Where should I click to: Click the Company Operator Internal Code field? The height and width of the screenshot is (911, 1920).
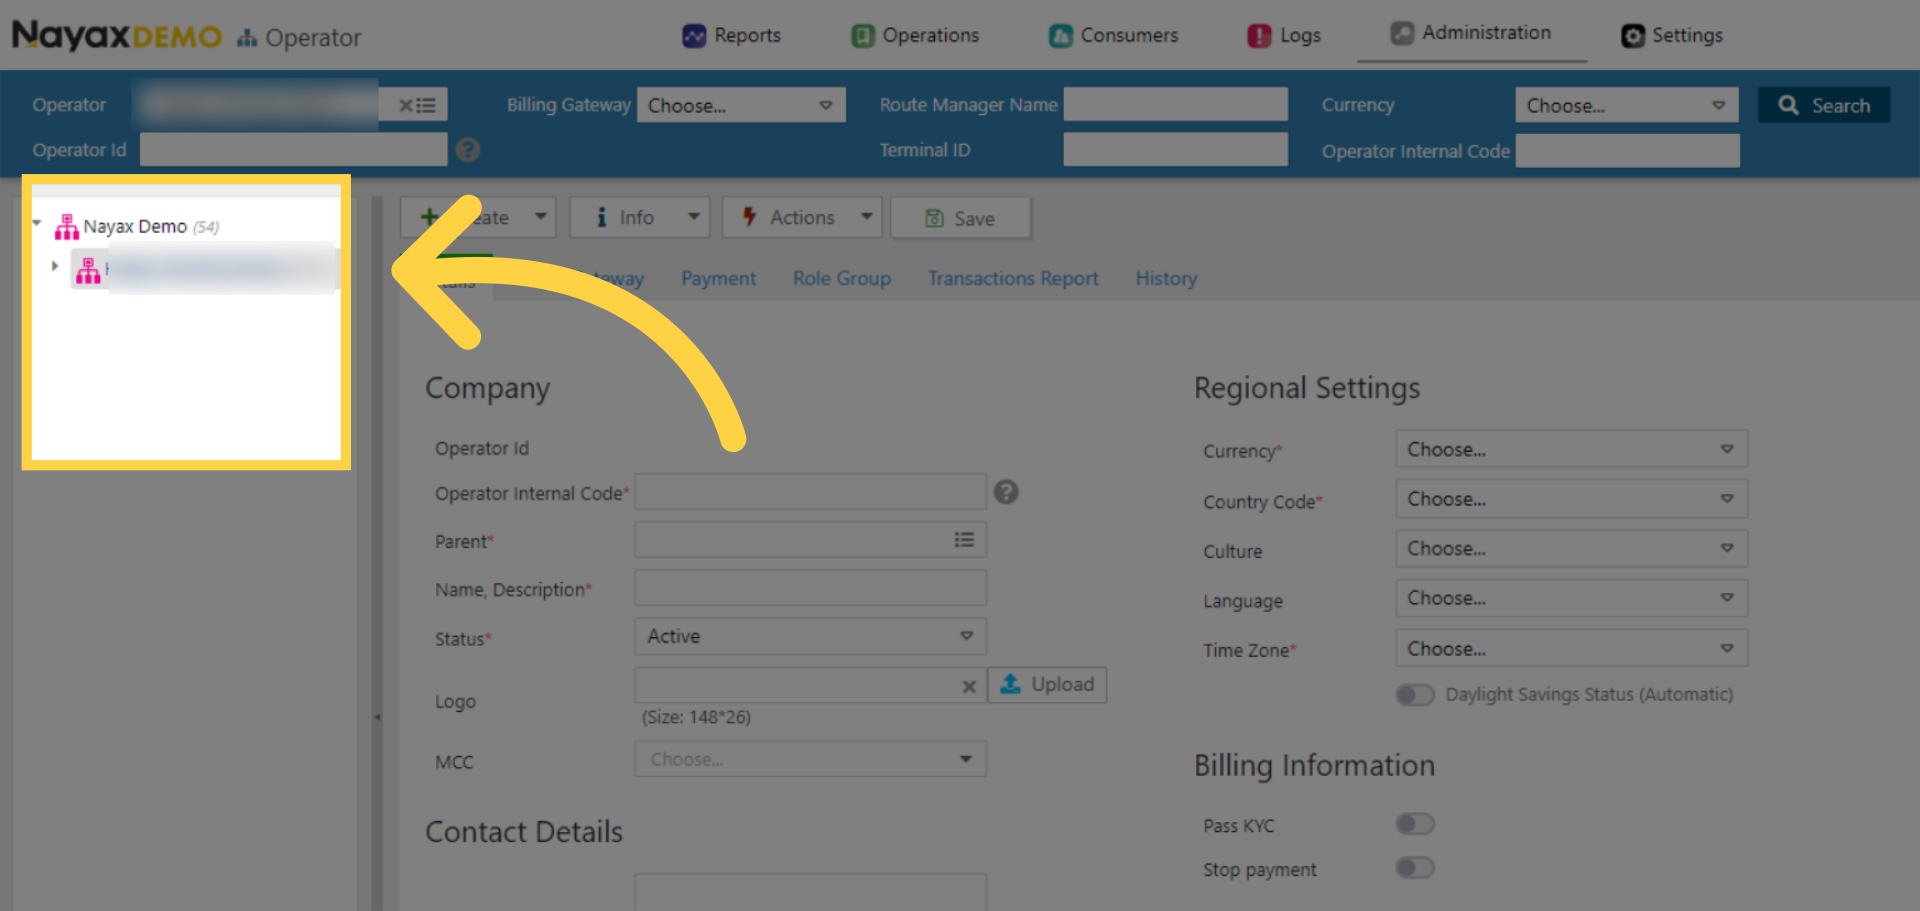(x=810, y=491)
